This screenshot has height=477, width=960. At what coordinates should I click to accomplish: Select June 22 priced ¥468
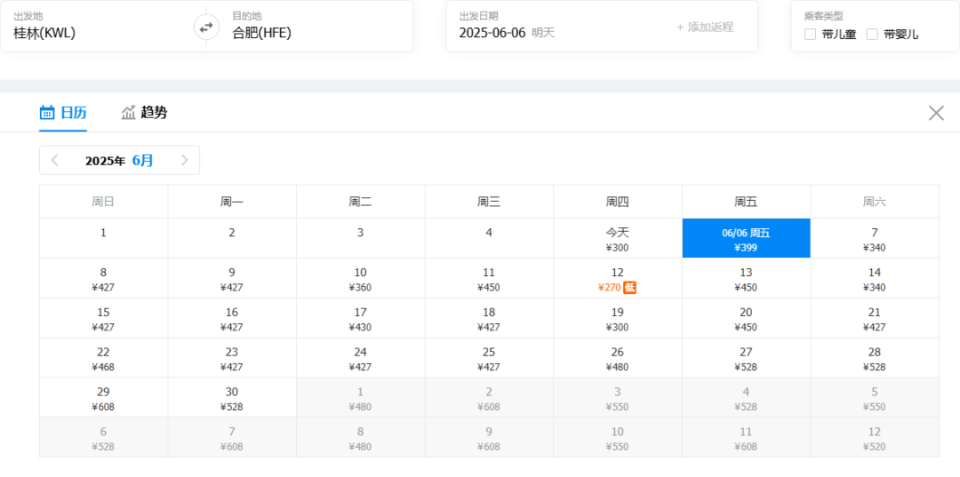pos(103,358)
